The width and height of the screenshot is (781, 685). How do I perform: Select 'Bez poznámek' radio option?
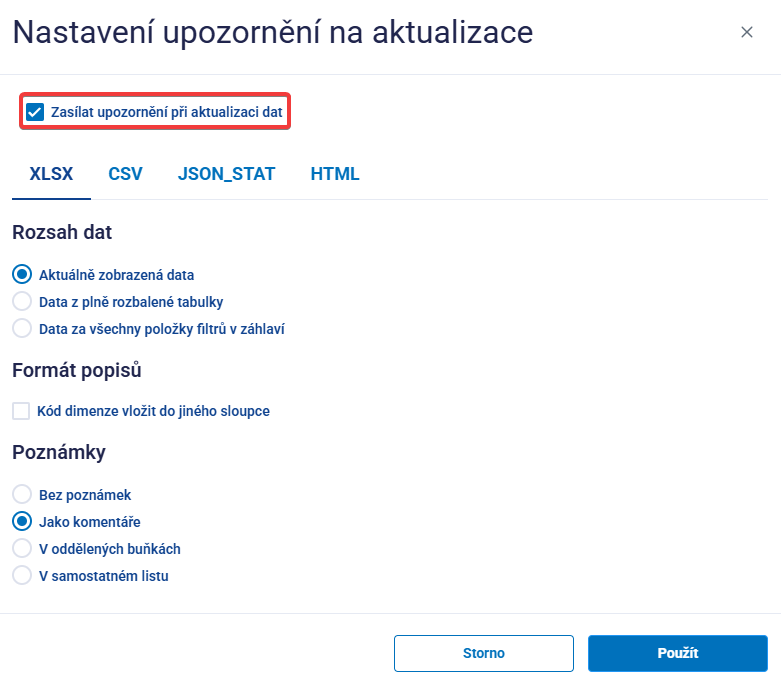point(22,495)
